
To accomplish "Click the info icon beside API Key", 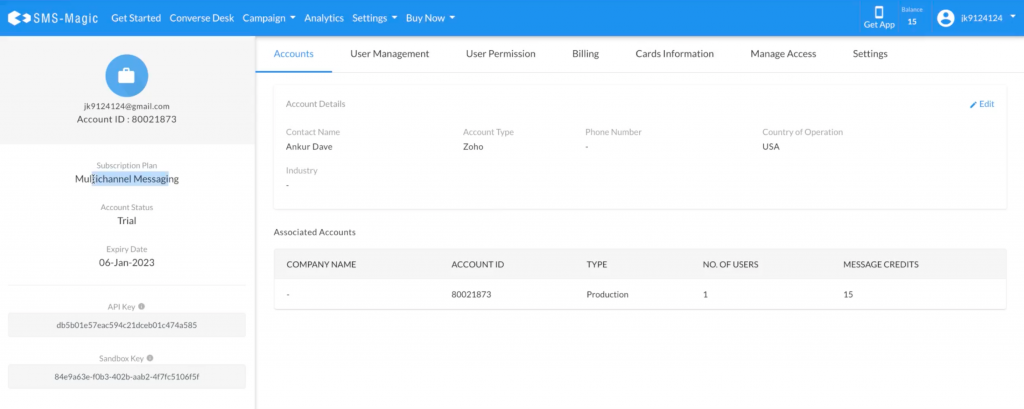I will pyautogui.click(x=142, y=306).
